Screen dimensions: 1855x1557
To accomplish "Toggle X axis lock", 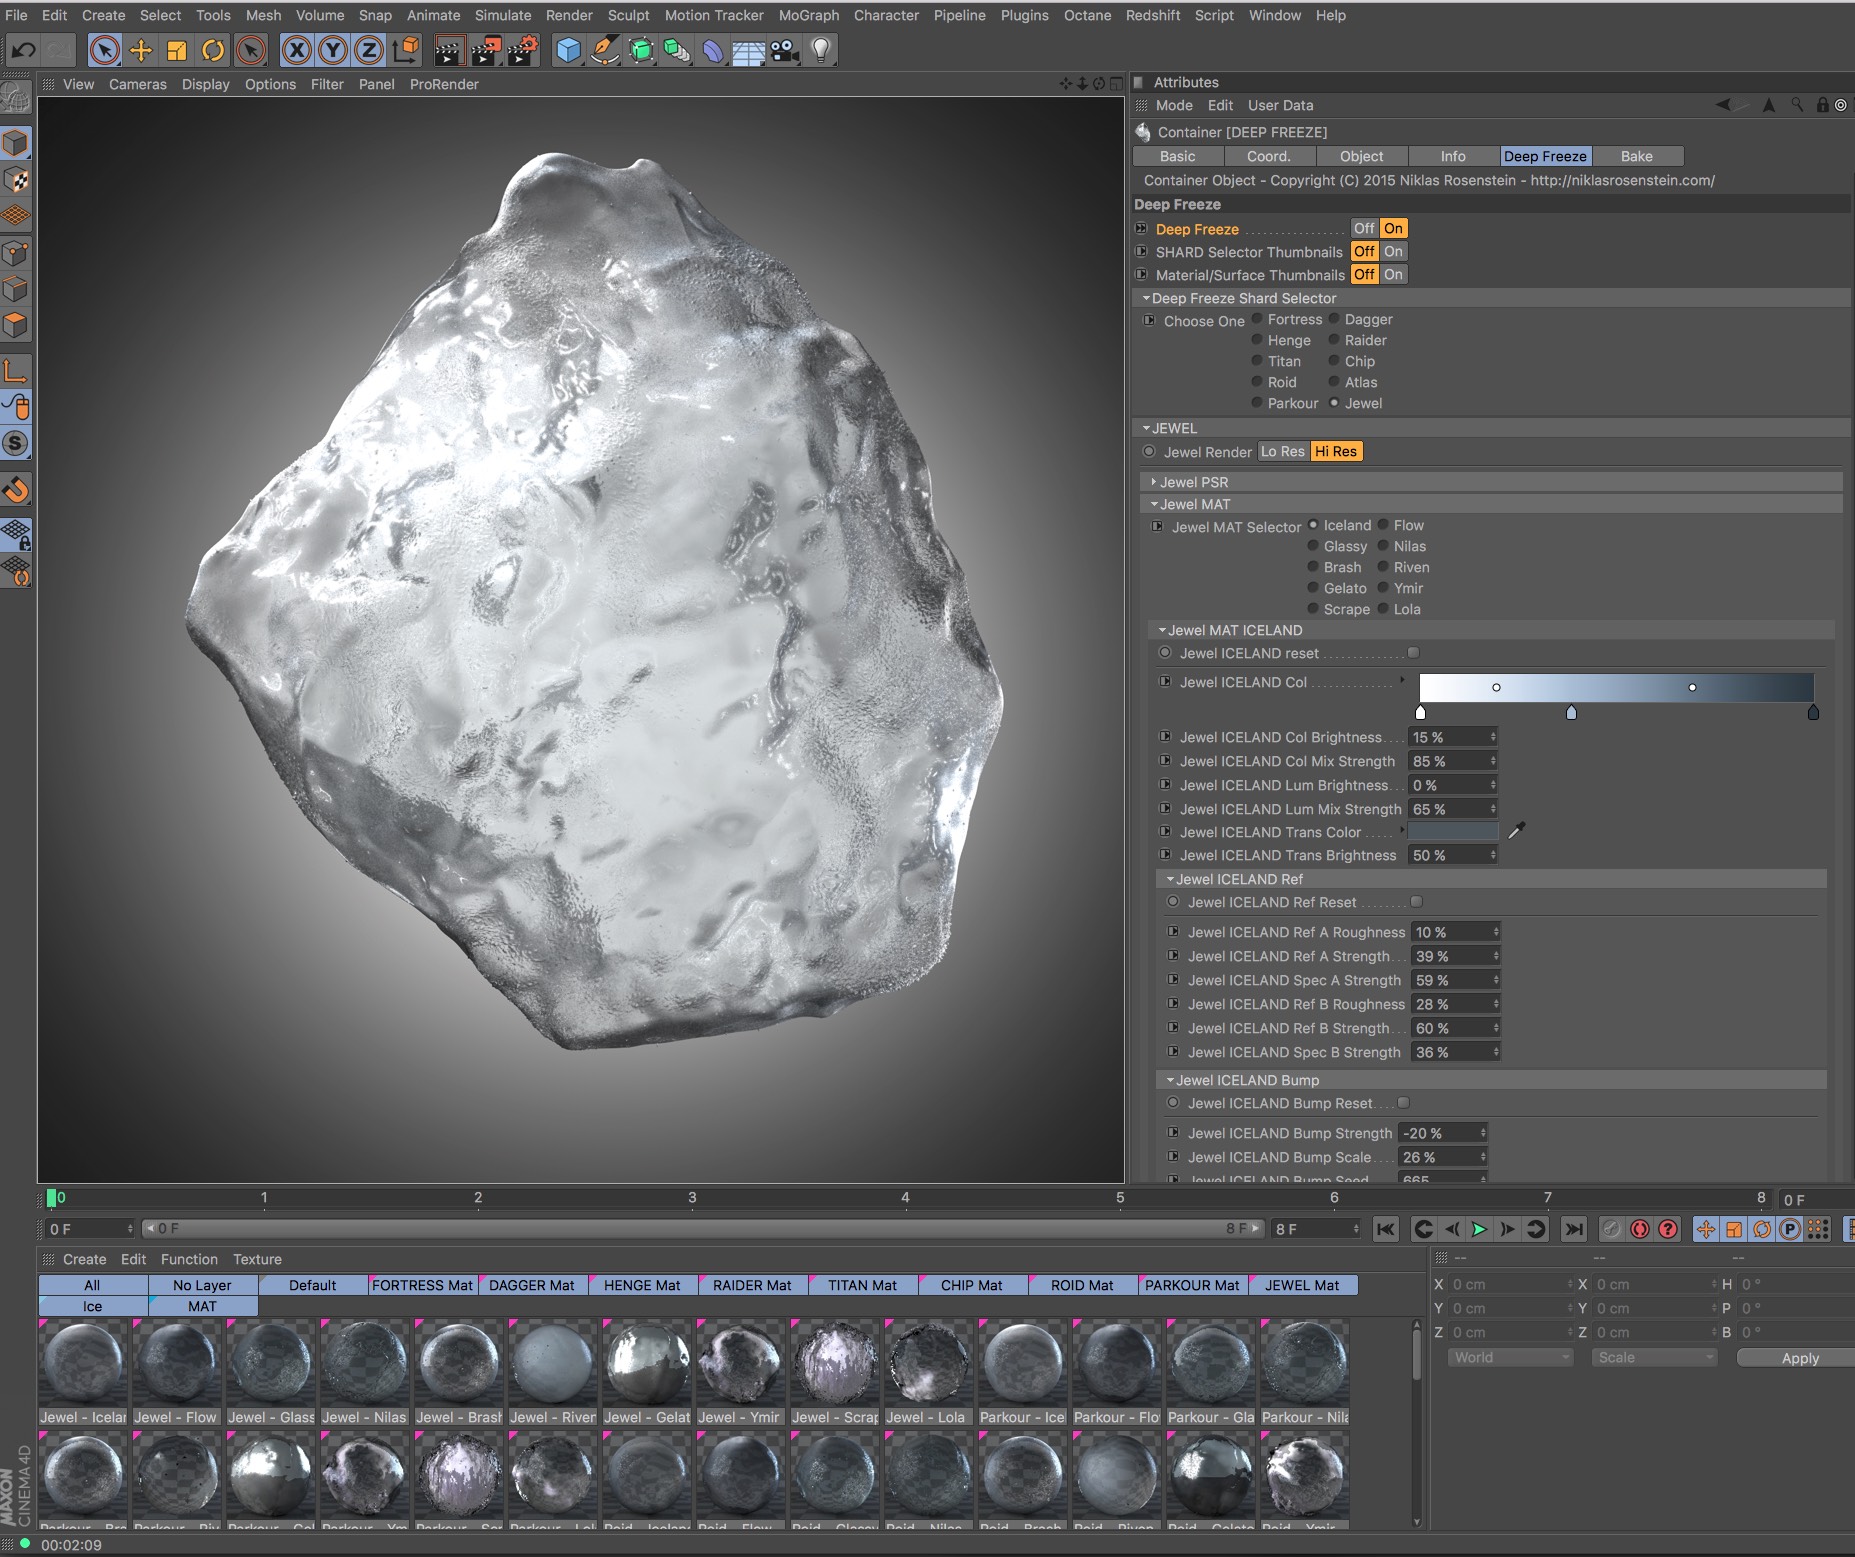I will point(296,50).
